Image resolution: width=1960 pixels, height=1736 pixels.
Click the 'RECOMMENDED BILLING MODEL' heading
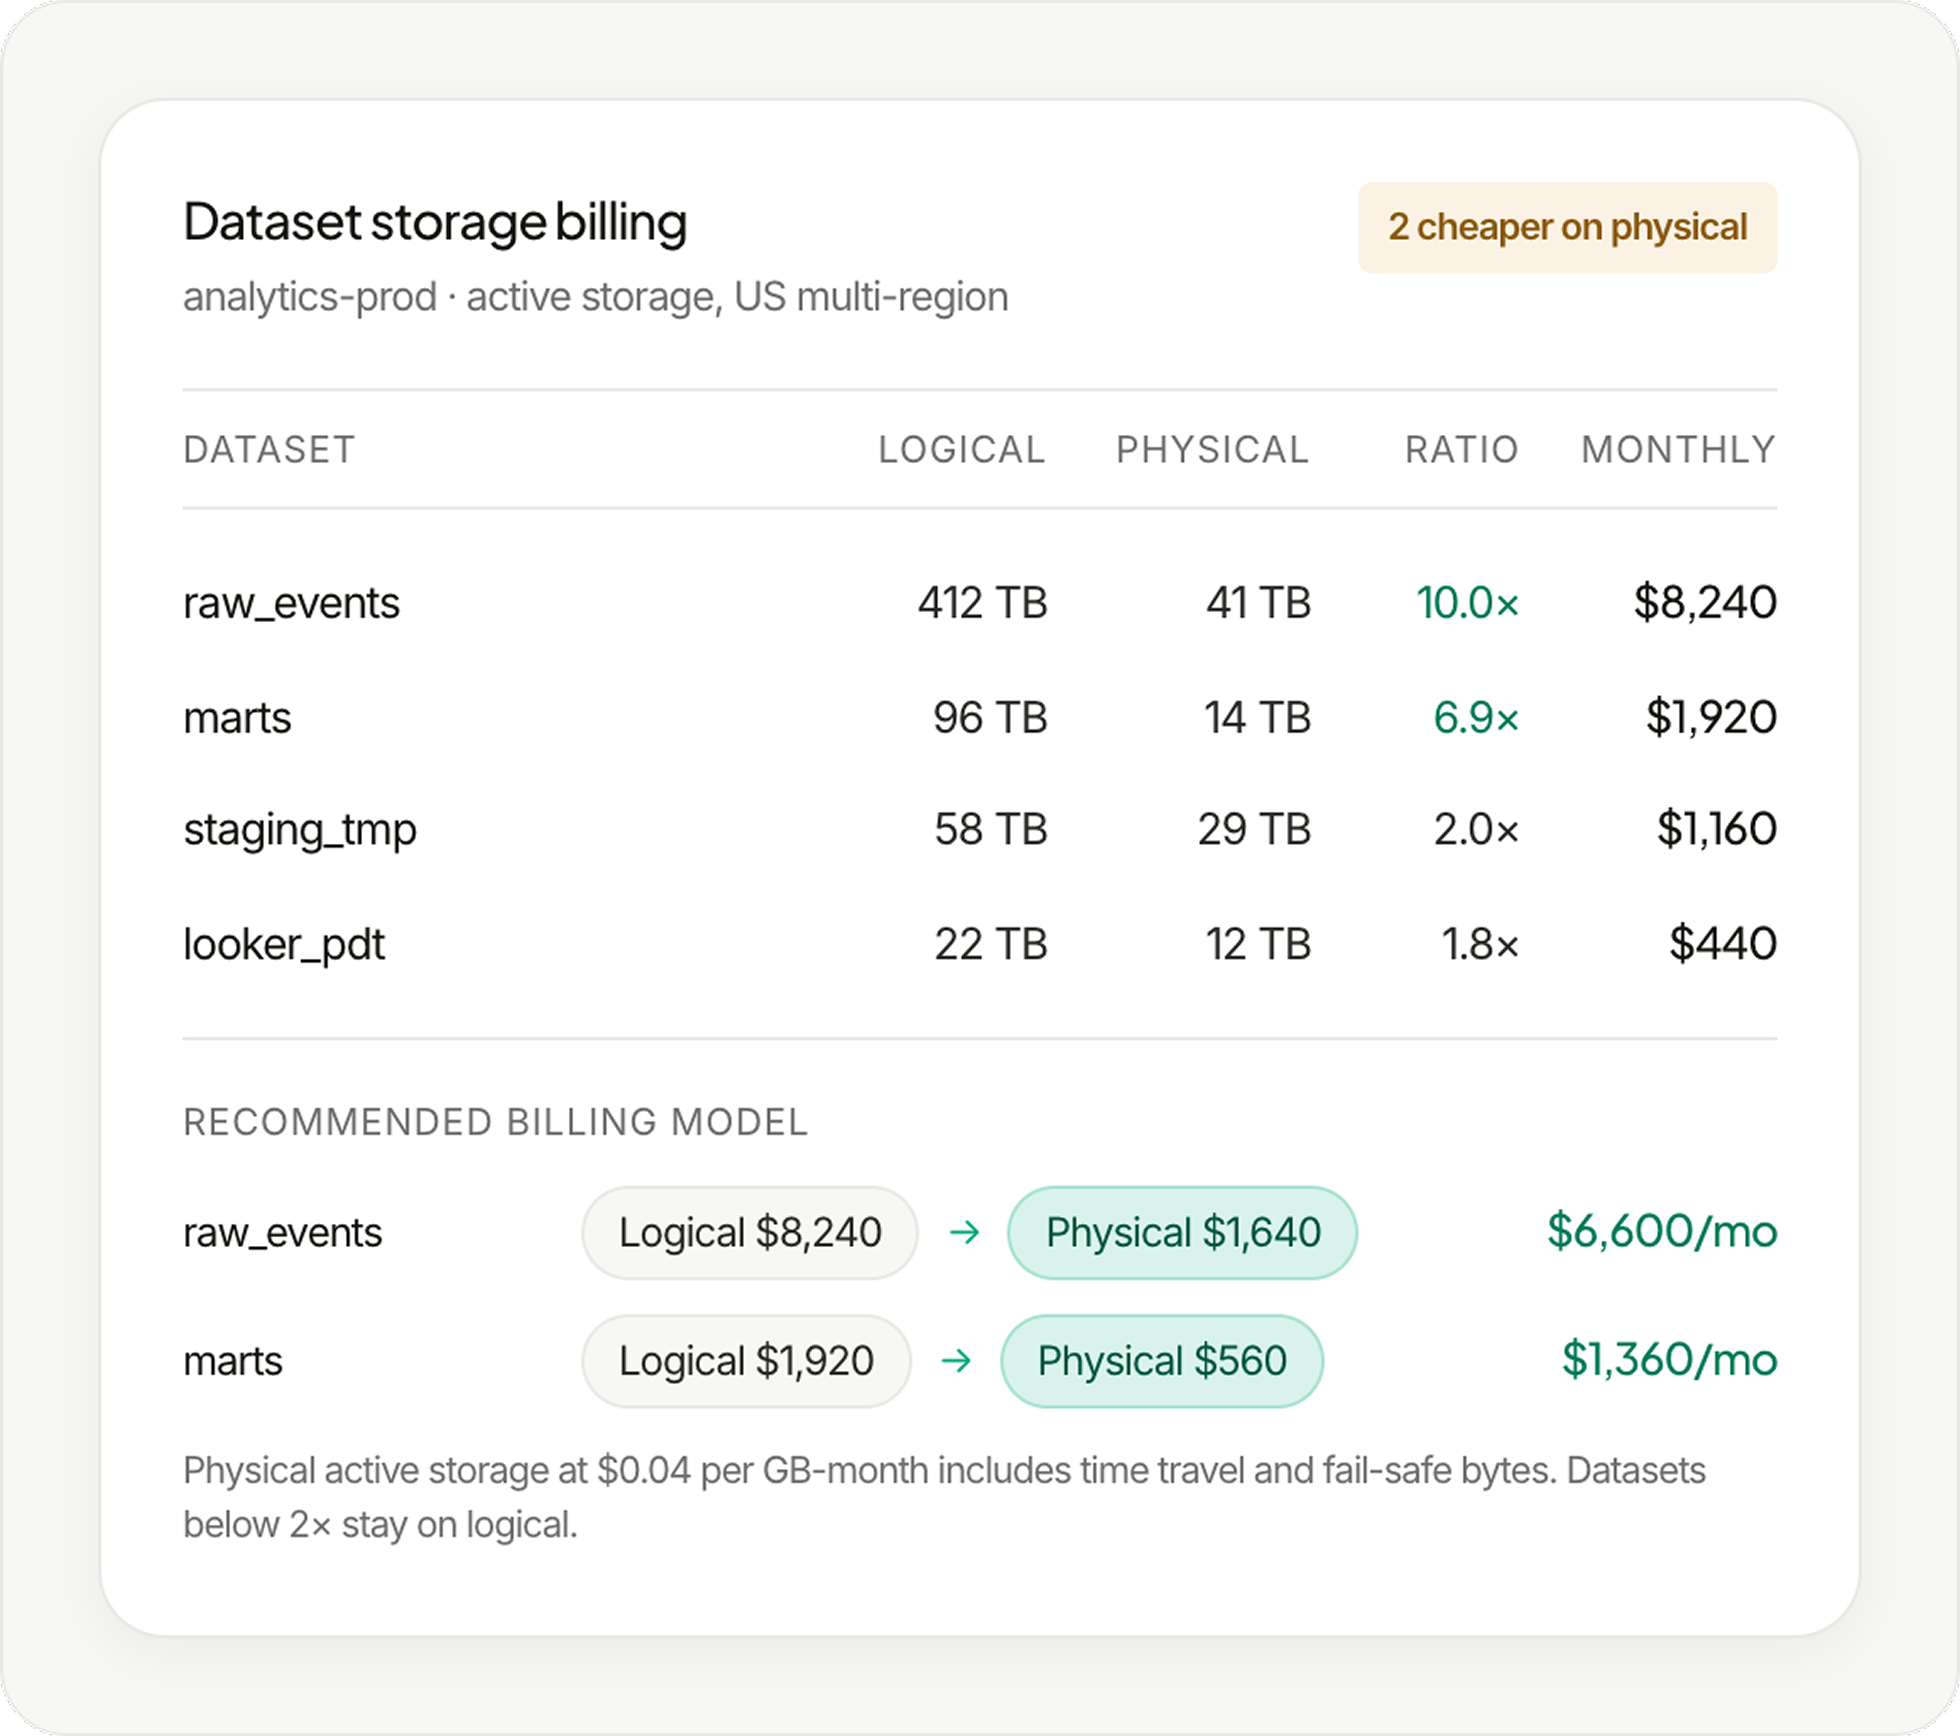495,1122
